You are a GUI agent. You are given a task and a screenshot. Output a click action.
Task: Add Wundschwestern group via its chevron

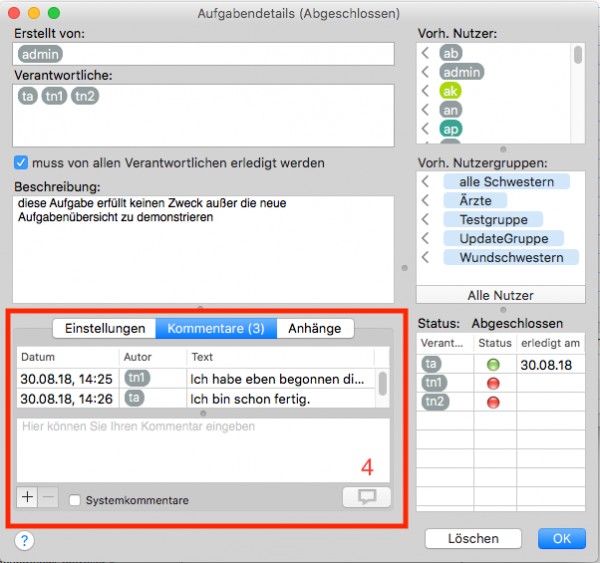click(425, 257)
